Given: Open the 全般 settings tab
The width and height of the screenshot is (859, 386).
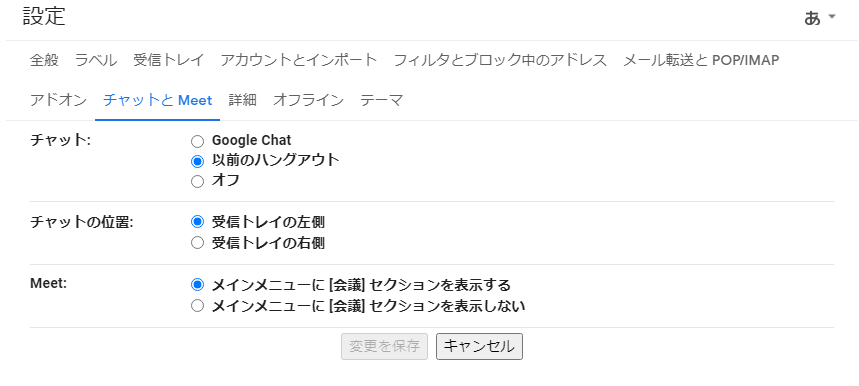Looking at the screenshot, I should coord(44,60).
